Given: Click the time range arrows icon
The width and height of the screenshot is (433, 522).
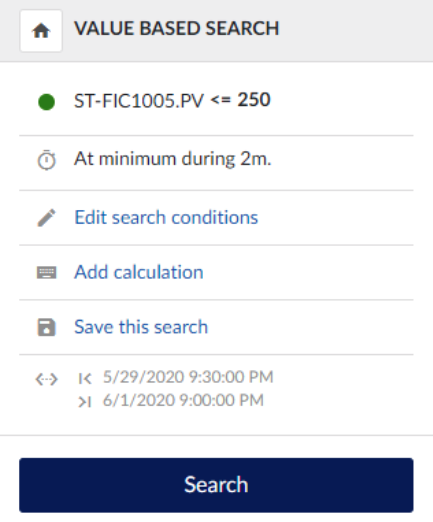Looking at the screenshot, I should tap(46, 379).
